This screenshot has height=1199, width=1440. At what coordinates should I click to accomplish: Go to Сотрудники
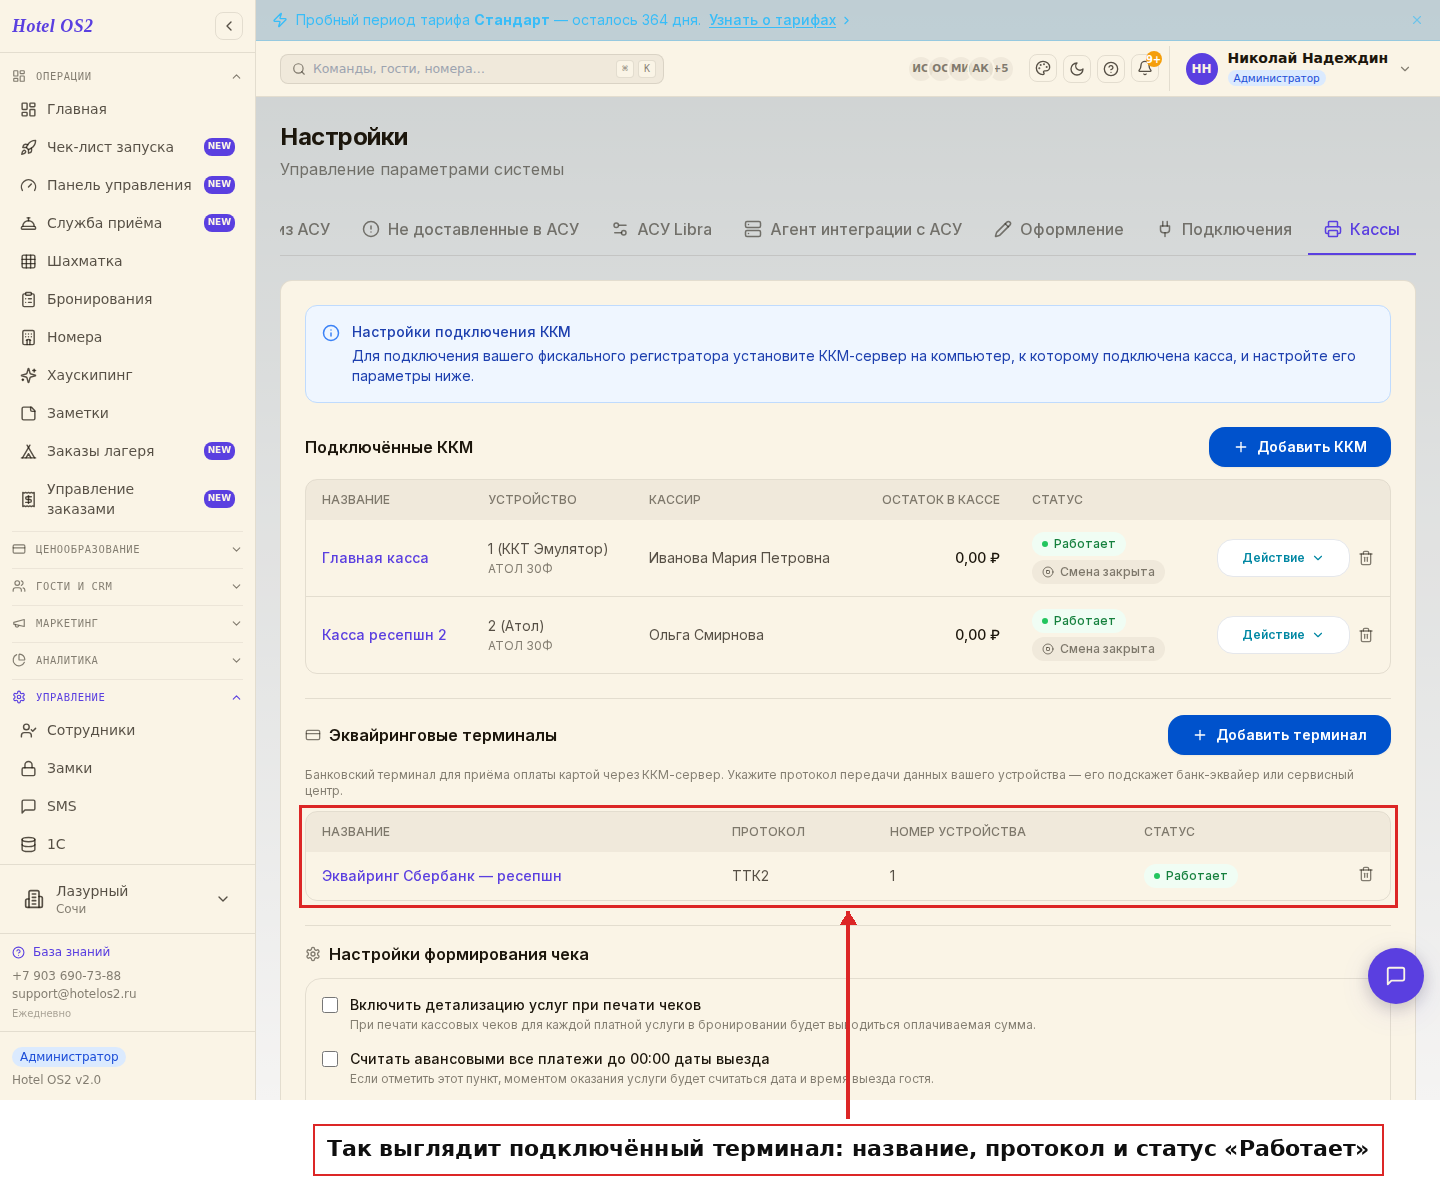tap(128, 730)
